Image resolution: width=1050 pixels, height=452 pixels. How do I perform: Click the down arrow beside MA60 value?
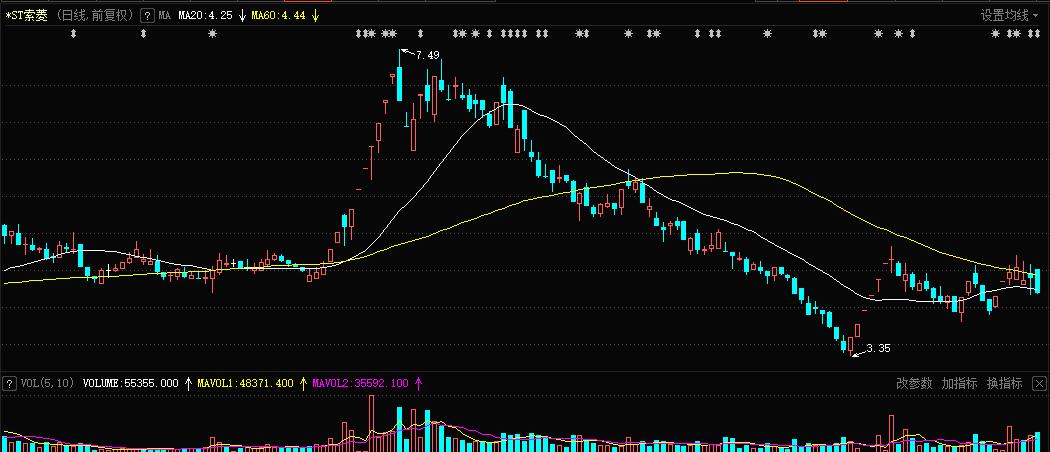tap(316, 16)
